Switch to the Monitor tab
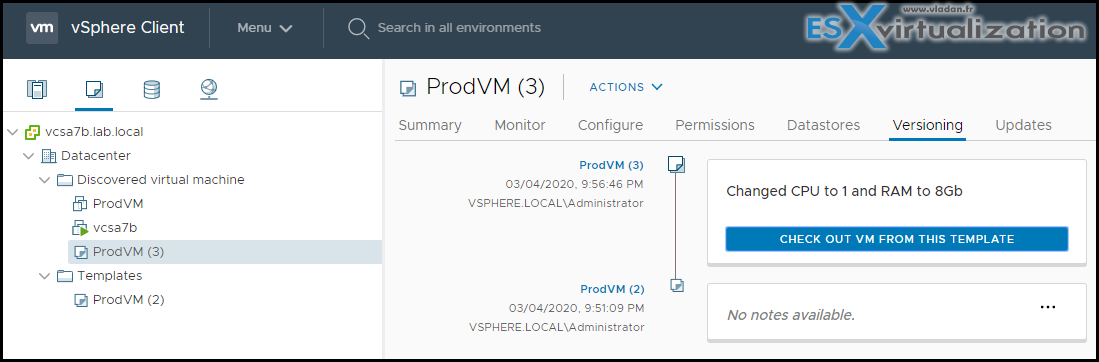The height and width of the screenshot is (362, 1099). pyautogui.click(x=520, y=125)
